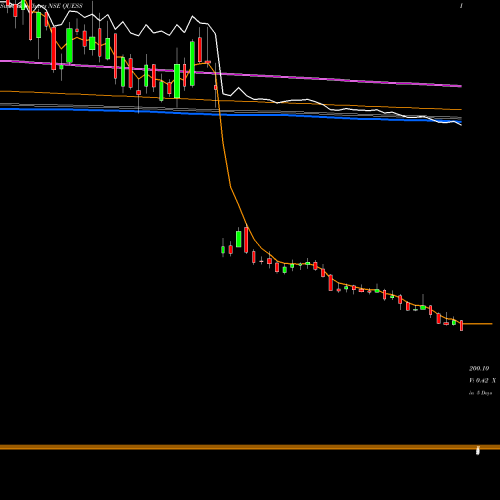Select the tall green candle after the gap-down
This screenshot has width=500, height=500.
(x=239, y=238)
